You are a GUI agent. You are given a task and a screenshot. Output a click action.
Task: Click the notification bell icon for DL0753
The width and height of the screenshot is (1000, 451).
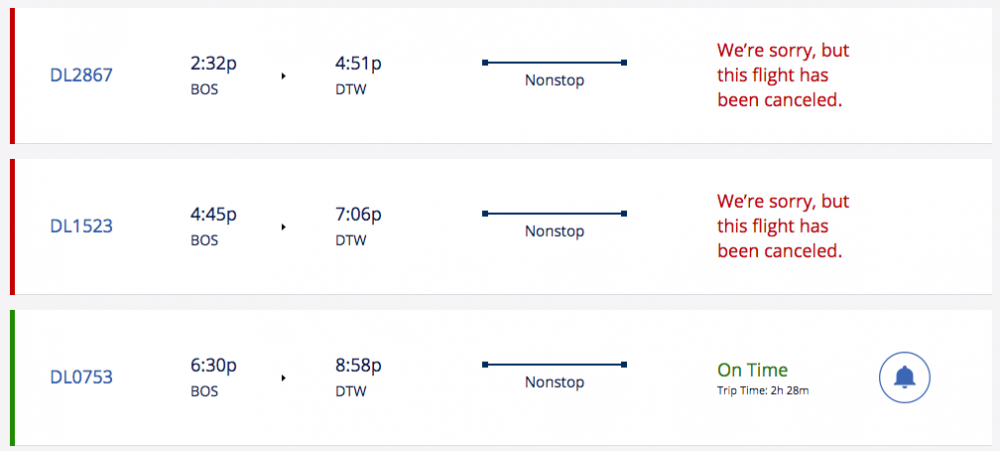click(904, 378)
